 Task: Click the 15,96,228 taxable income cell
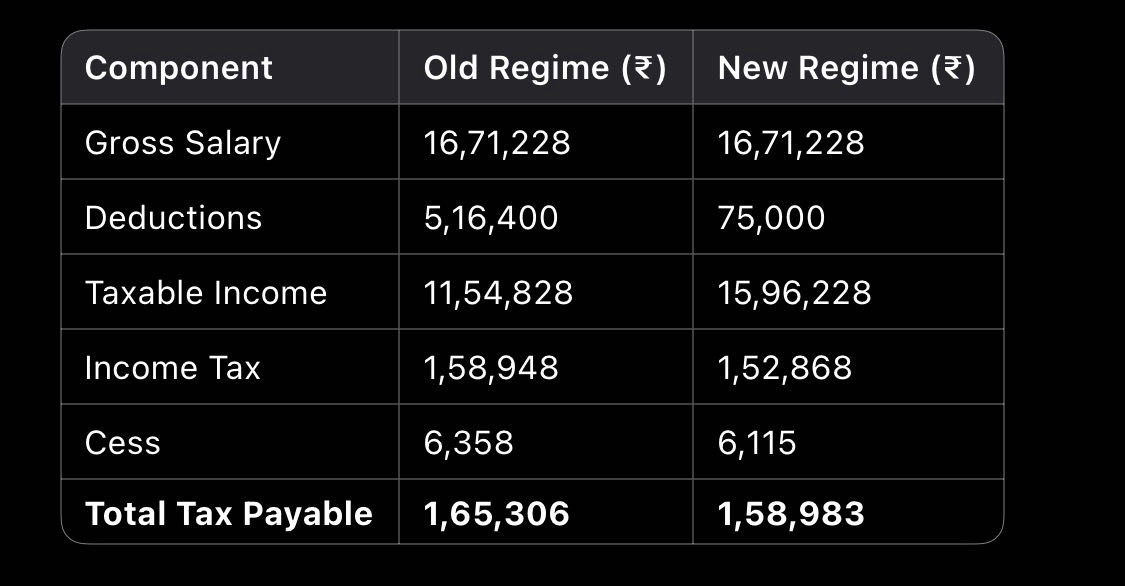click(x=794, y=293)
